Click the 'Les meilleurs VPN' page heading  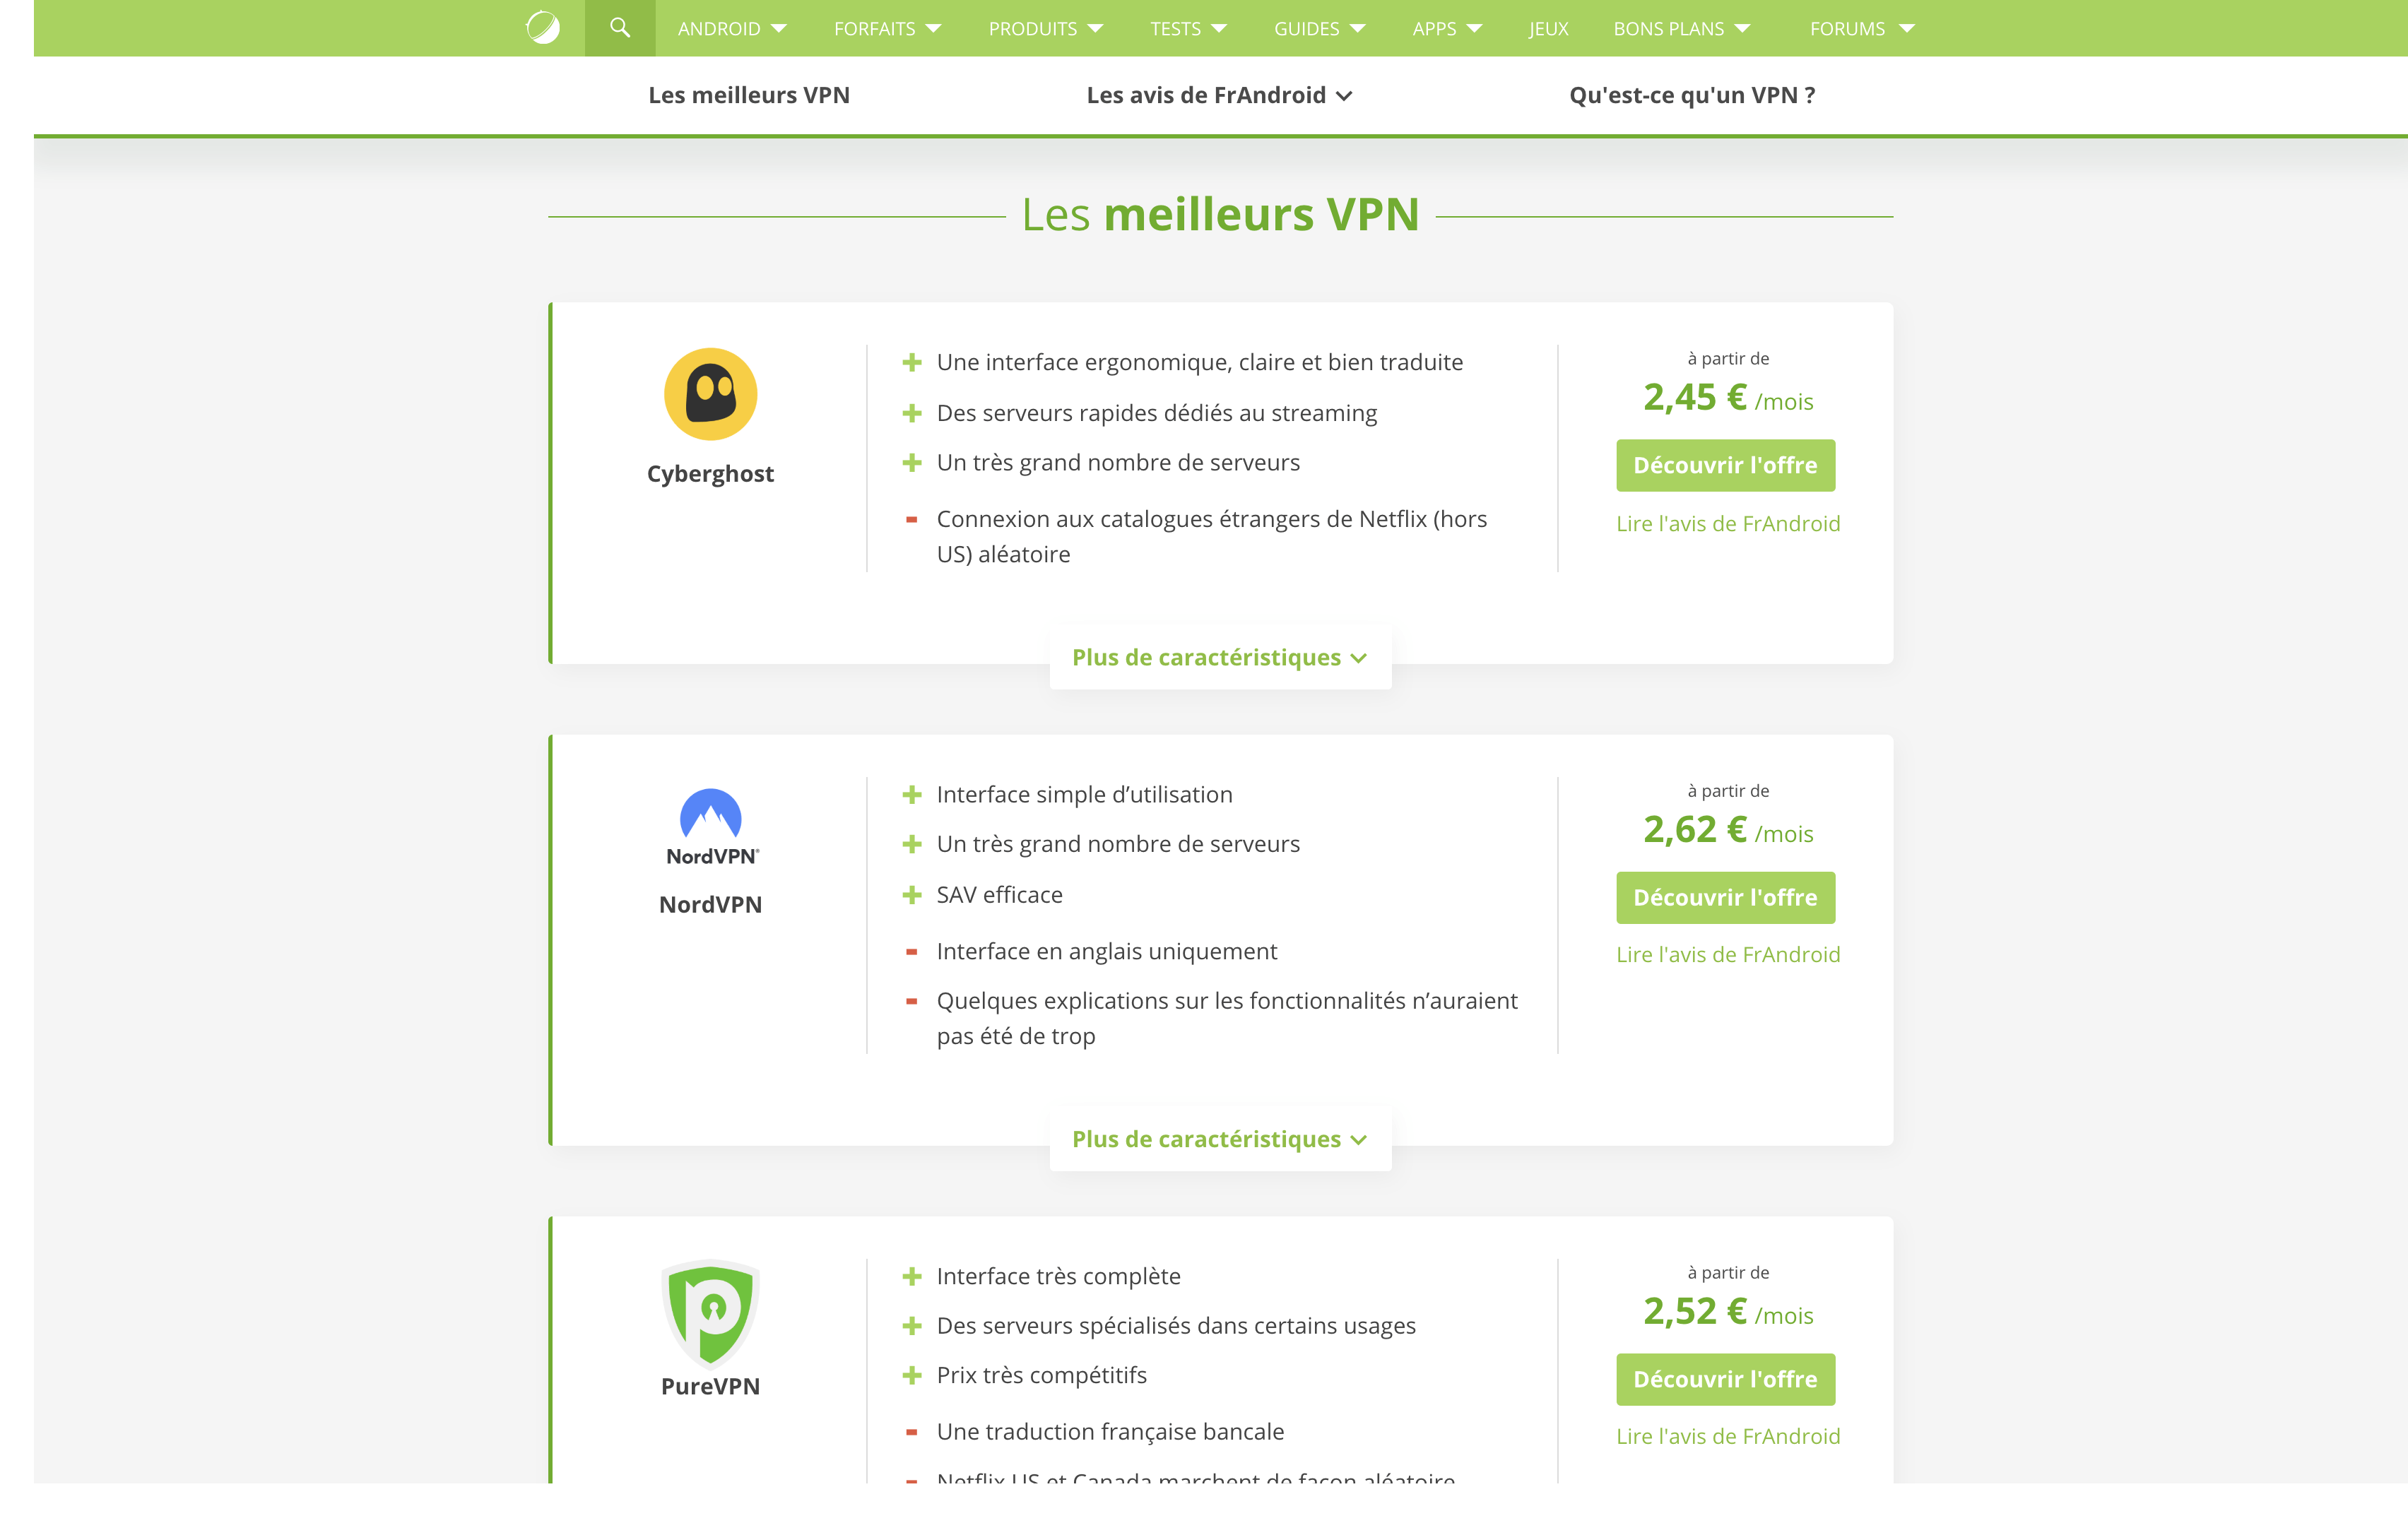tap(1220, 214)
